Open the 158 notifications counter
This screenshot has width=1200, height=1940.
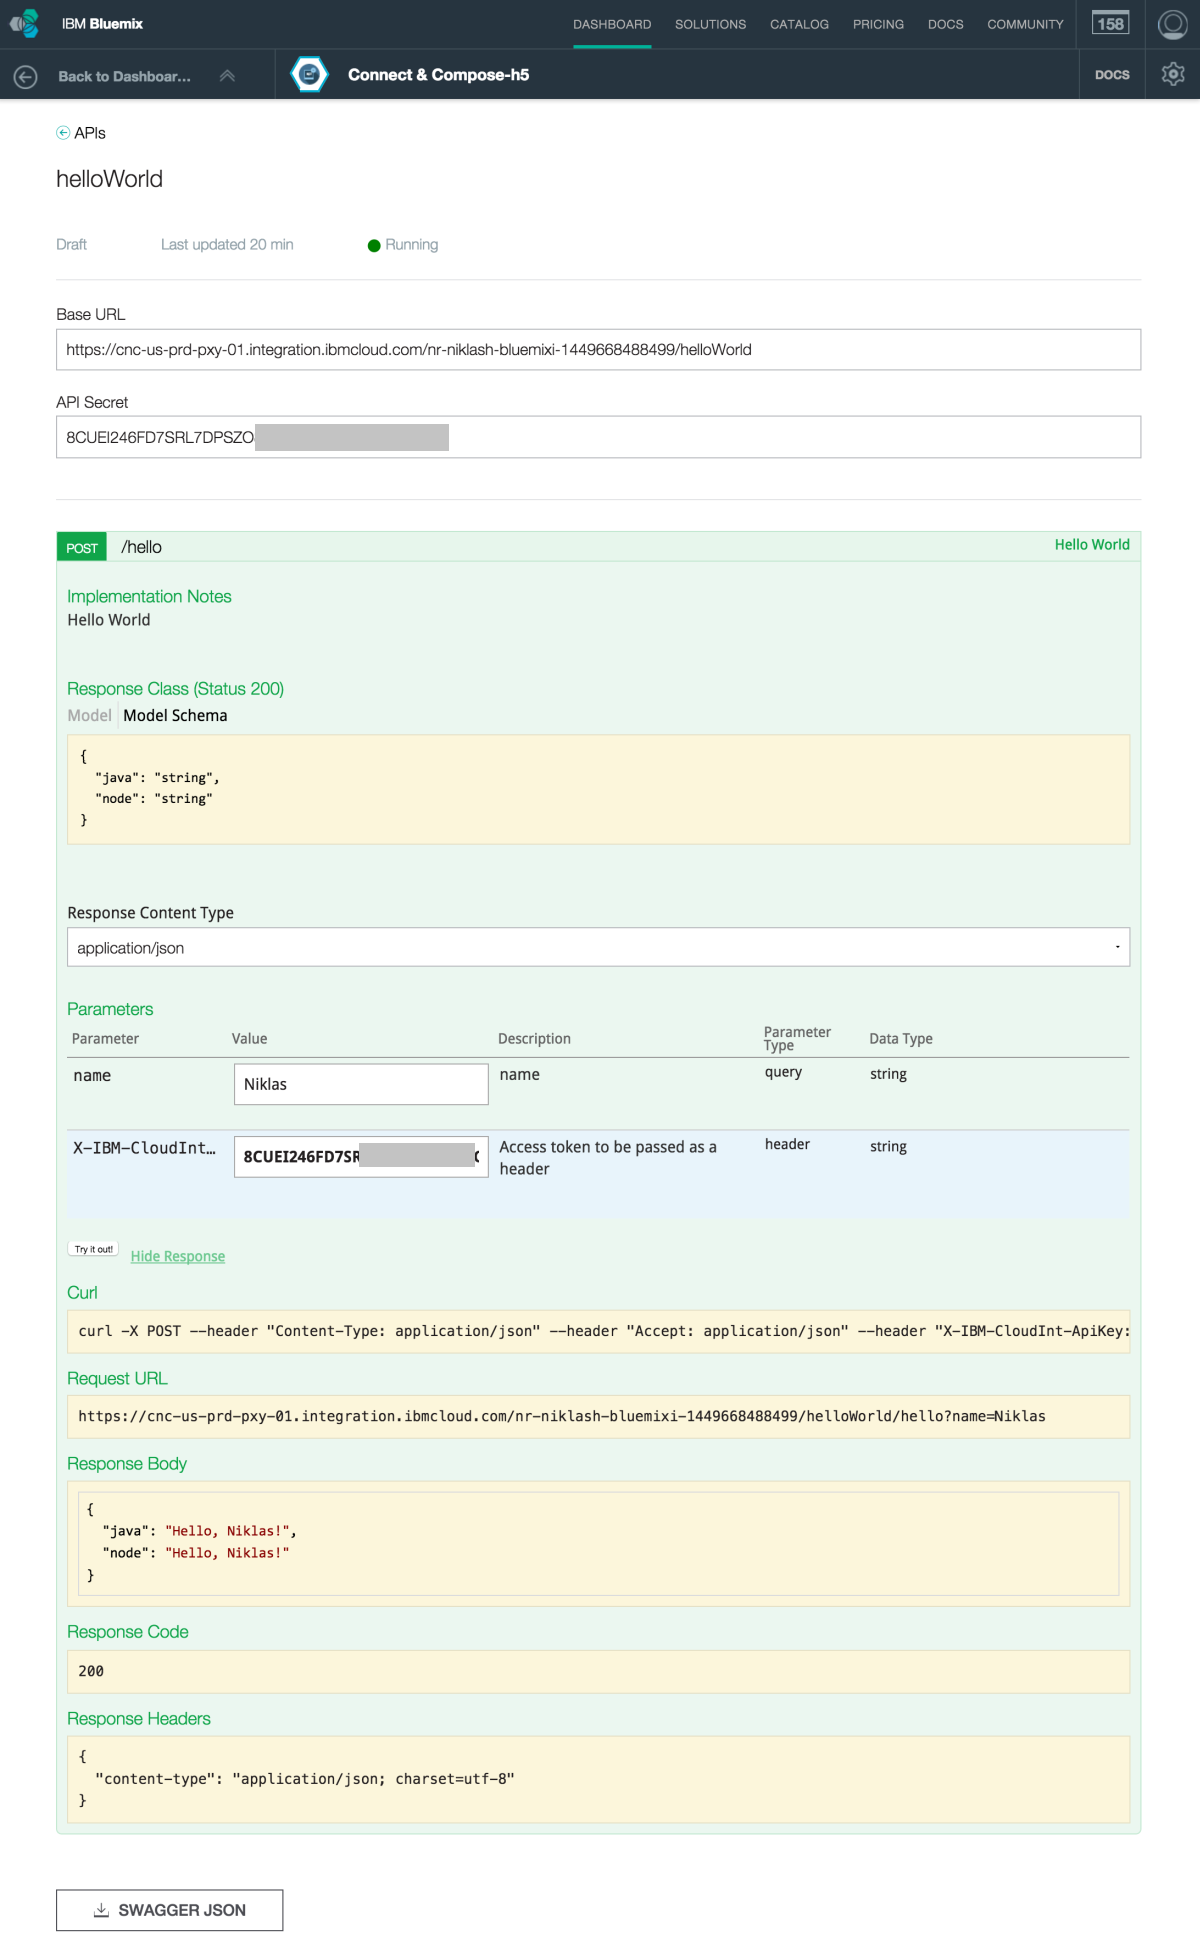pyautogui.click(x=1110, y=24)
